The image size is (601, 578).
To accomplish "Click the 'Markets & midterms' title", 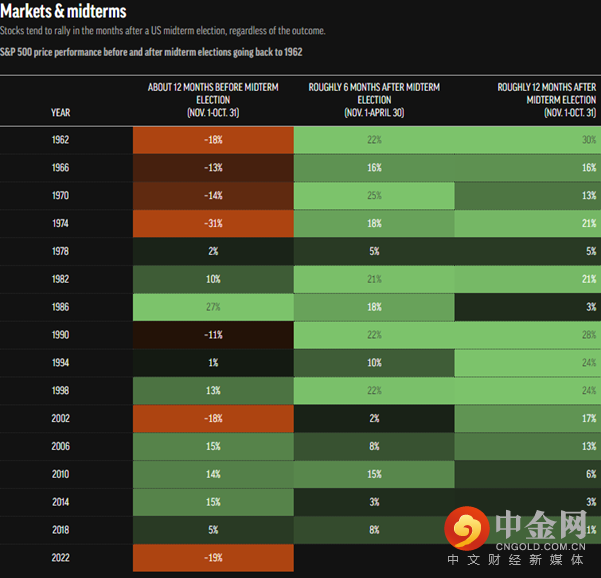I will click(63, 11).
